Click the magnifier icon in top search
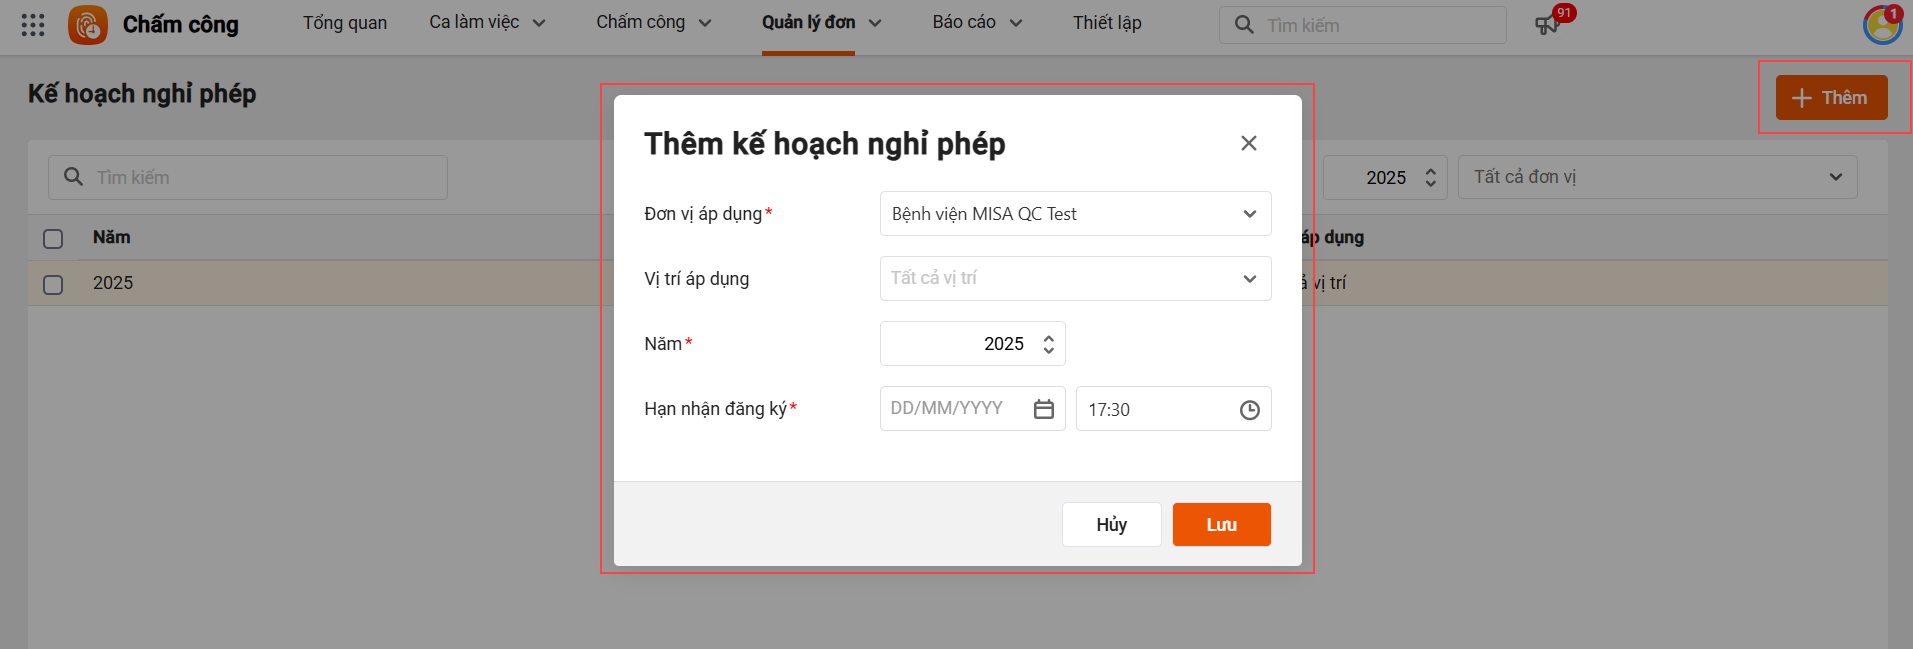1913x649 pixels. pyautogui.click(x=1244, y=25)
